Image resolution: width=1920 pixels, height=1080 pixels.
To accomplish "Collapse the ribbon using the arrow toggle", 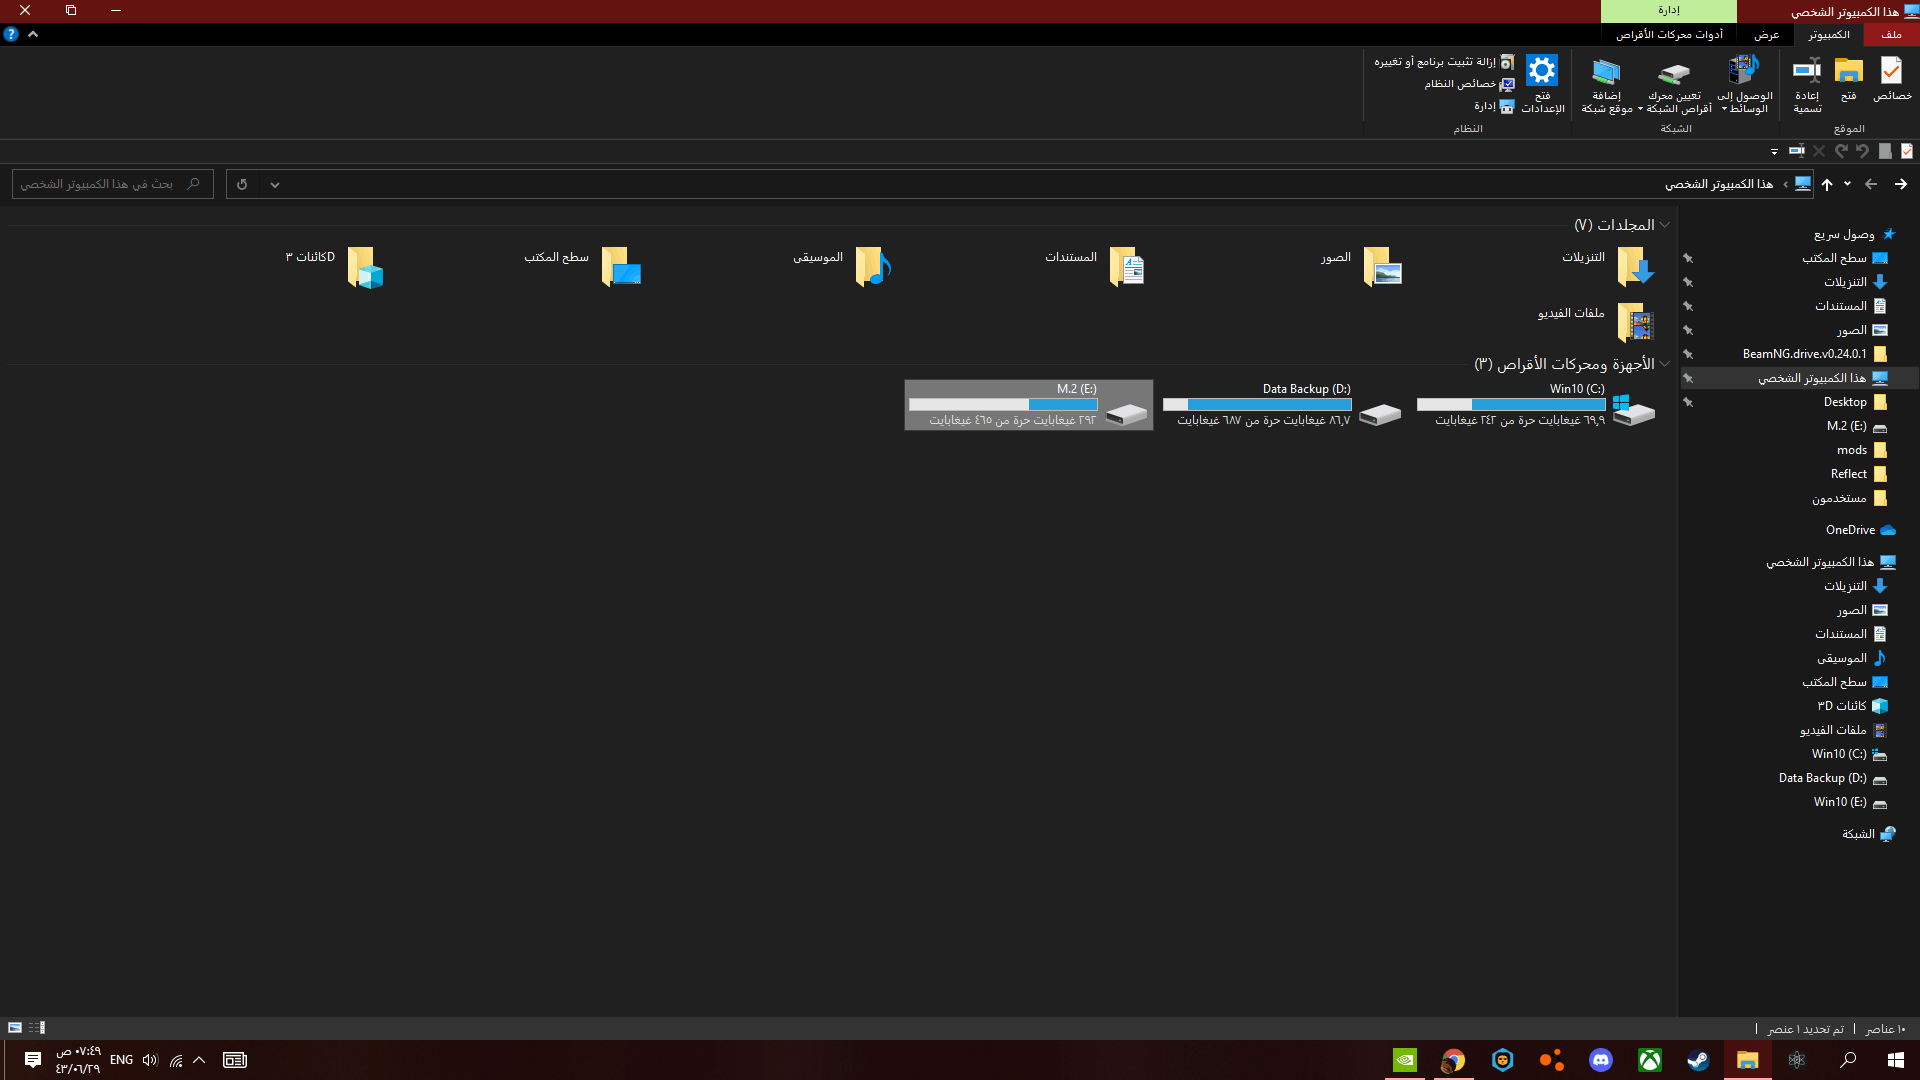I will coord(33,34).
